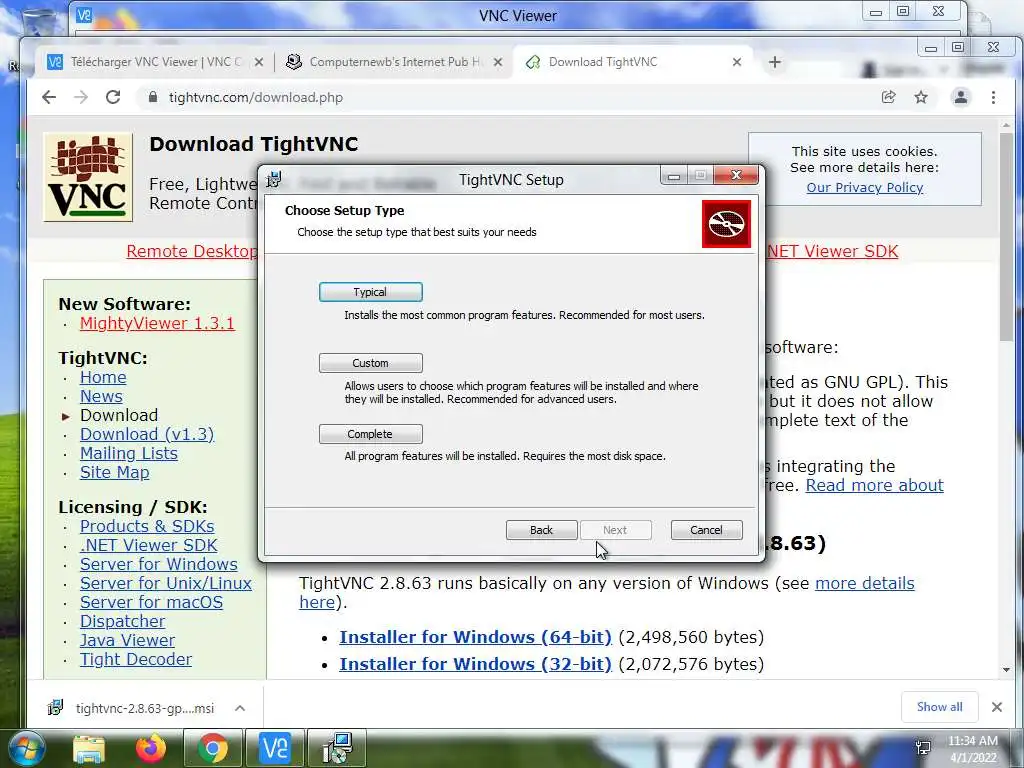Viewport: 1024px width, 768px height.
Task: Click the browser back arrow
Action: [x=49, y=97]
